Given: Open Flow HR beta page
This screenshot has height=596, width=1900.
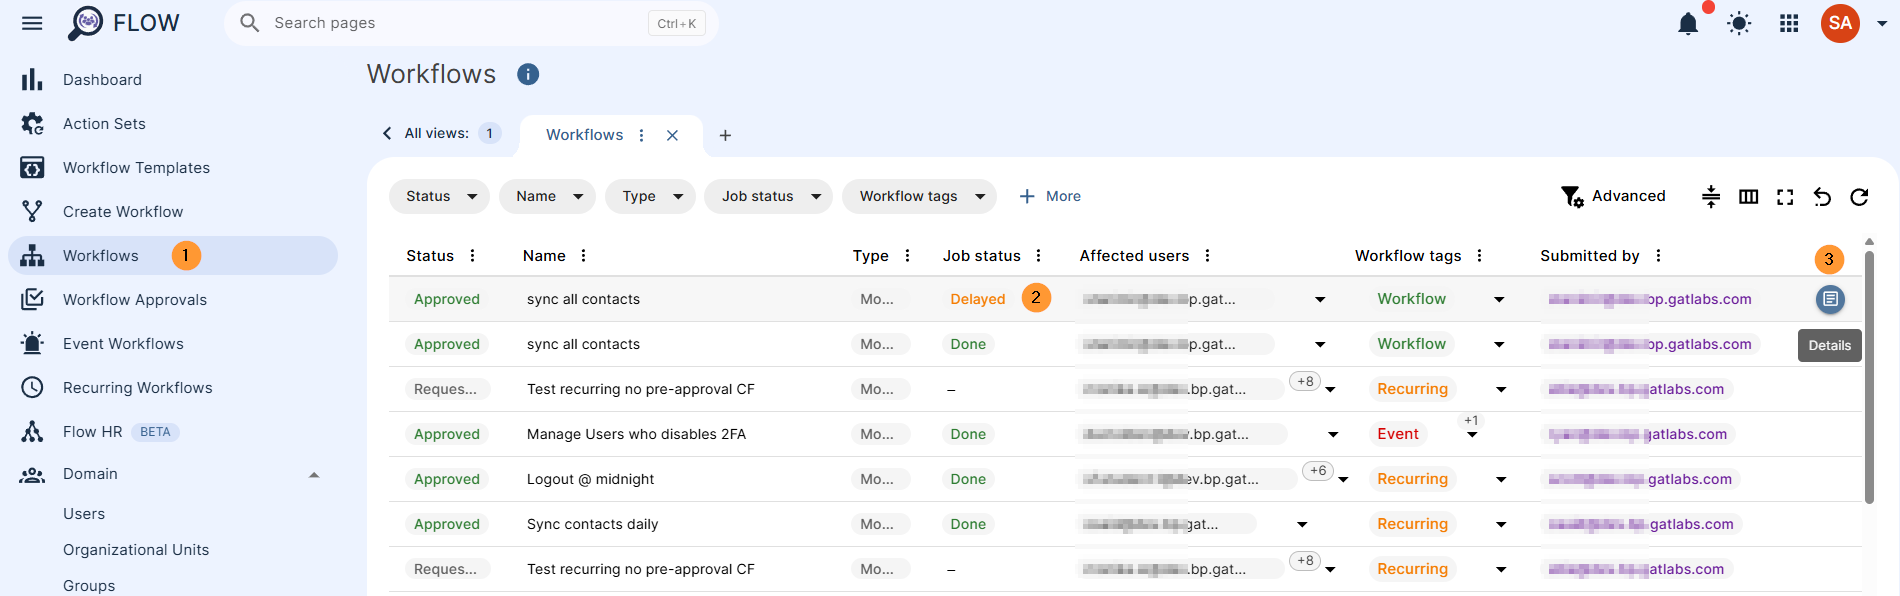Looking at the screenshot, I should click(x=92, y=432).
